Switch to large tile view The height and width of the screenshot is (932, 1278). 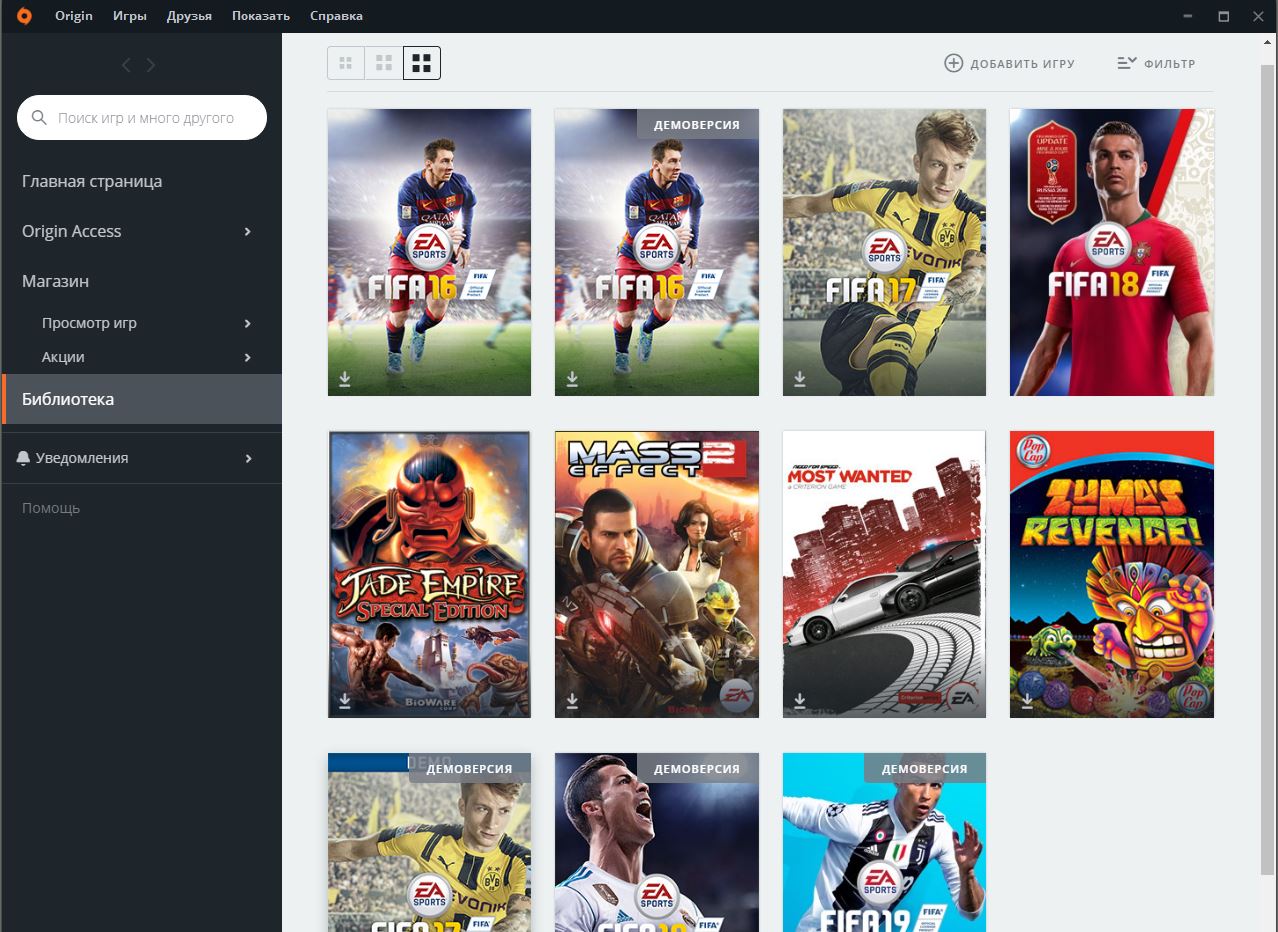tap(422, 63)
